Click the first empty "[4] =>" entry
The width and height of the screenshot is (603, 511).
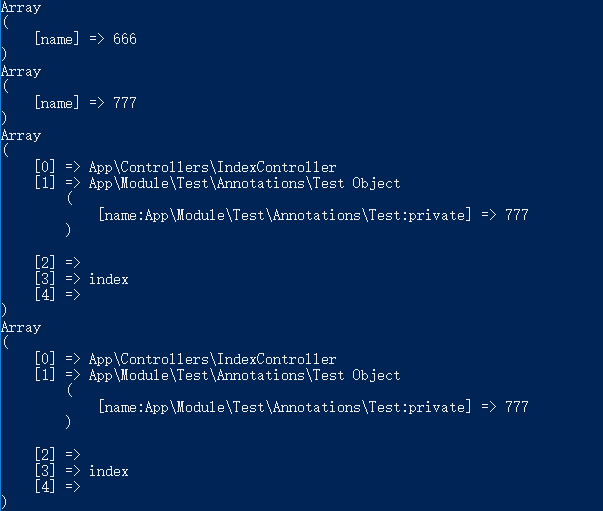click(57, 295)
